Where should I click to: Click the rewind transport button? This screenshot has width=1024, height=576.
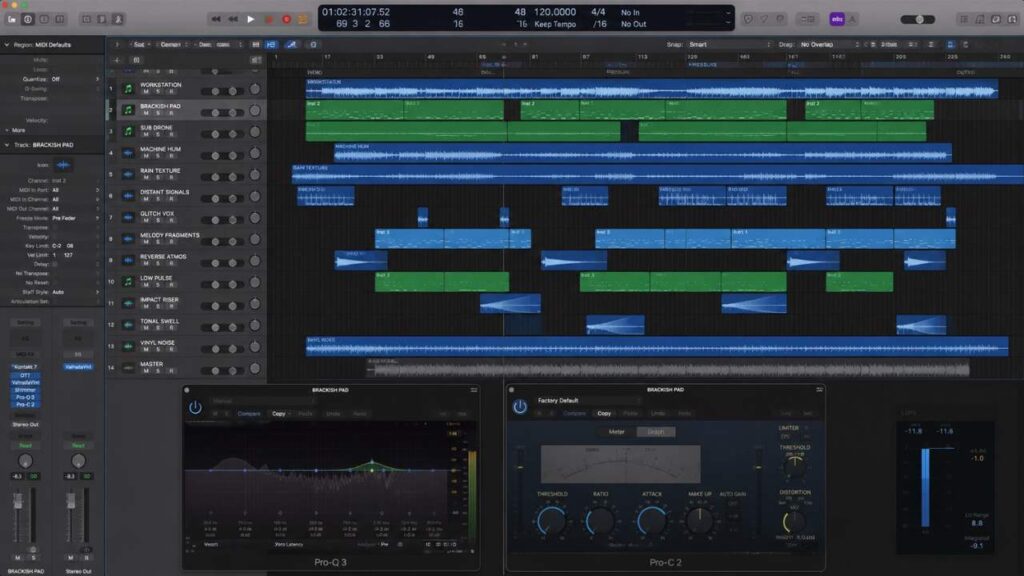(216, 19)
